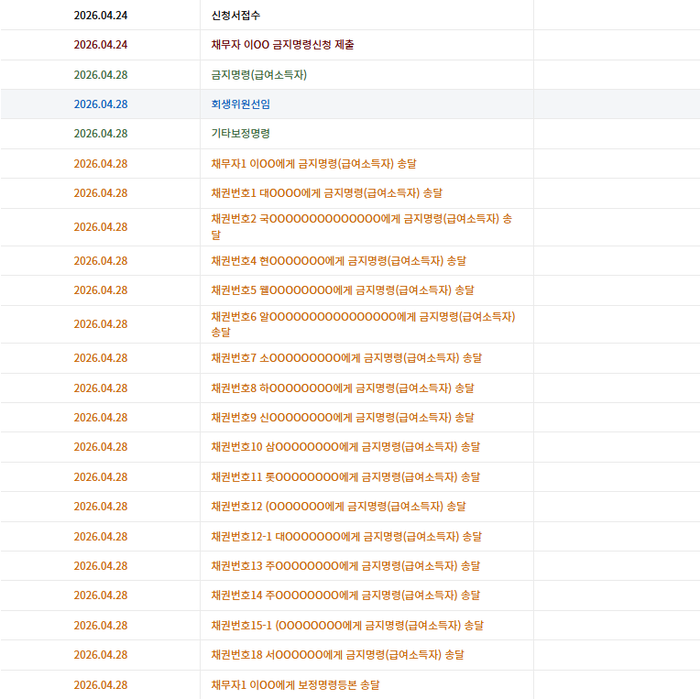Image resolution: width=700 pixels, height=699 pixels.
Task: Select the date in the '채권번호1 대OOOO' row
Action: click(x=100, y=193)
